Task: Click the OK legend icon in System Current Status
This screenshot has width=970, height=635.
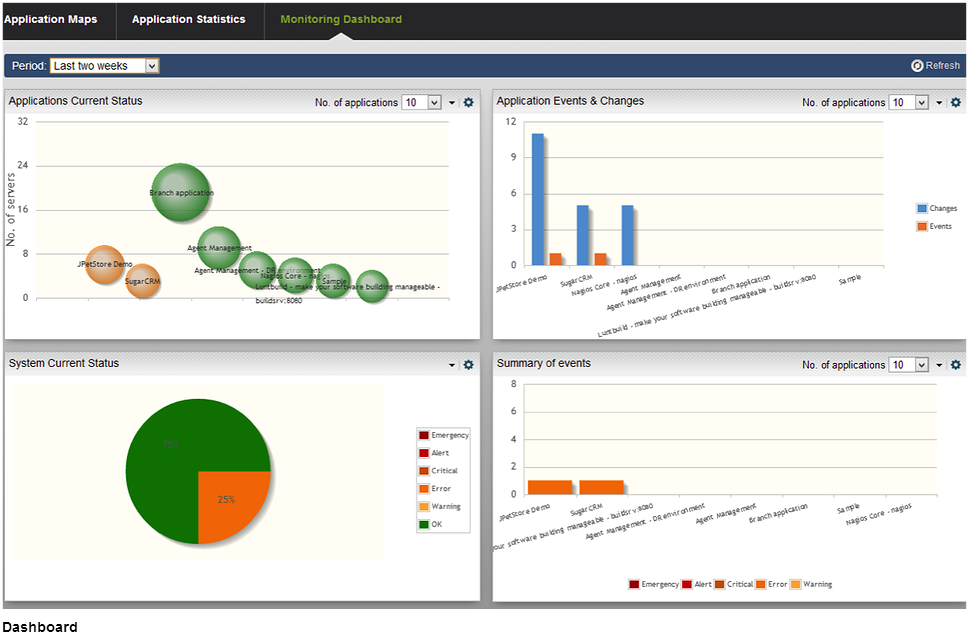Action: point(424,525)
